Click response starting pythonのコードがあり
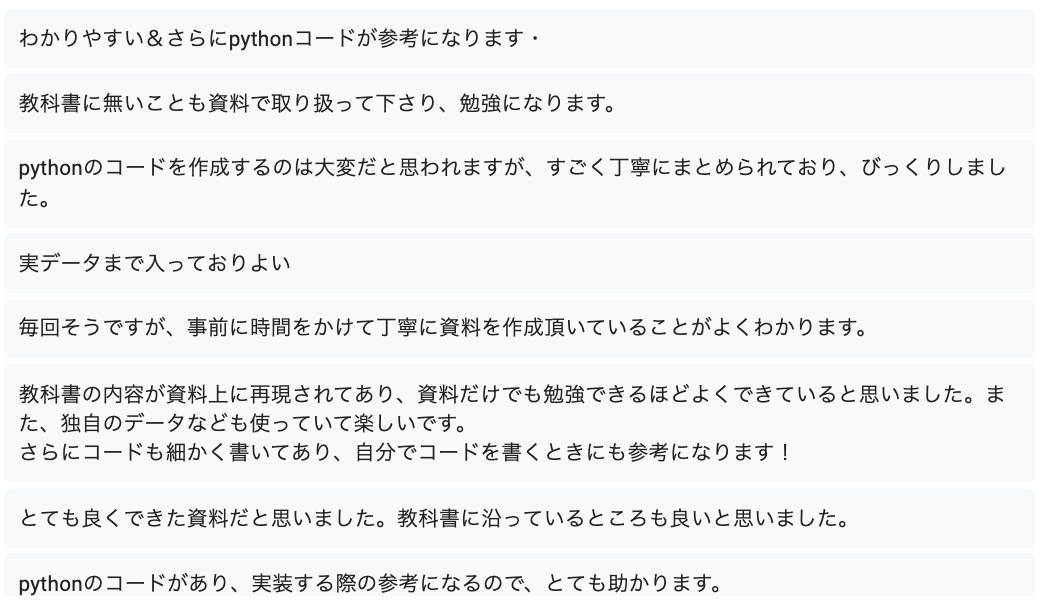Viewport: 1049px width, 610px height. [x=519, y=575]
